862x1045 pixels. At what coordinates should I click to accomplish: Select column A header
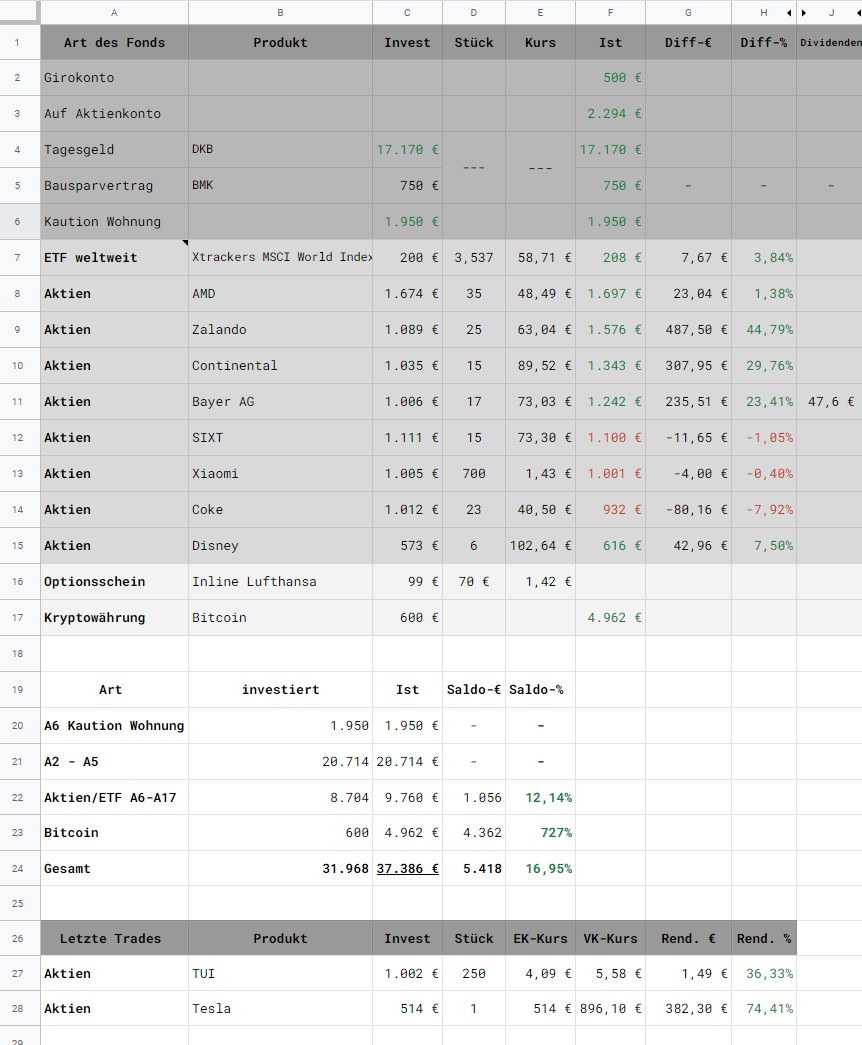pos(114,12)
